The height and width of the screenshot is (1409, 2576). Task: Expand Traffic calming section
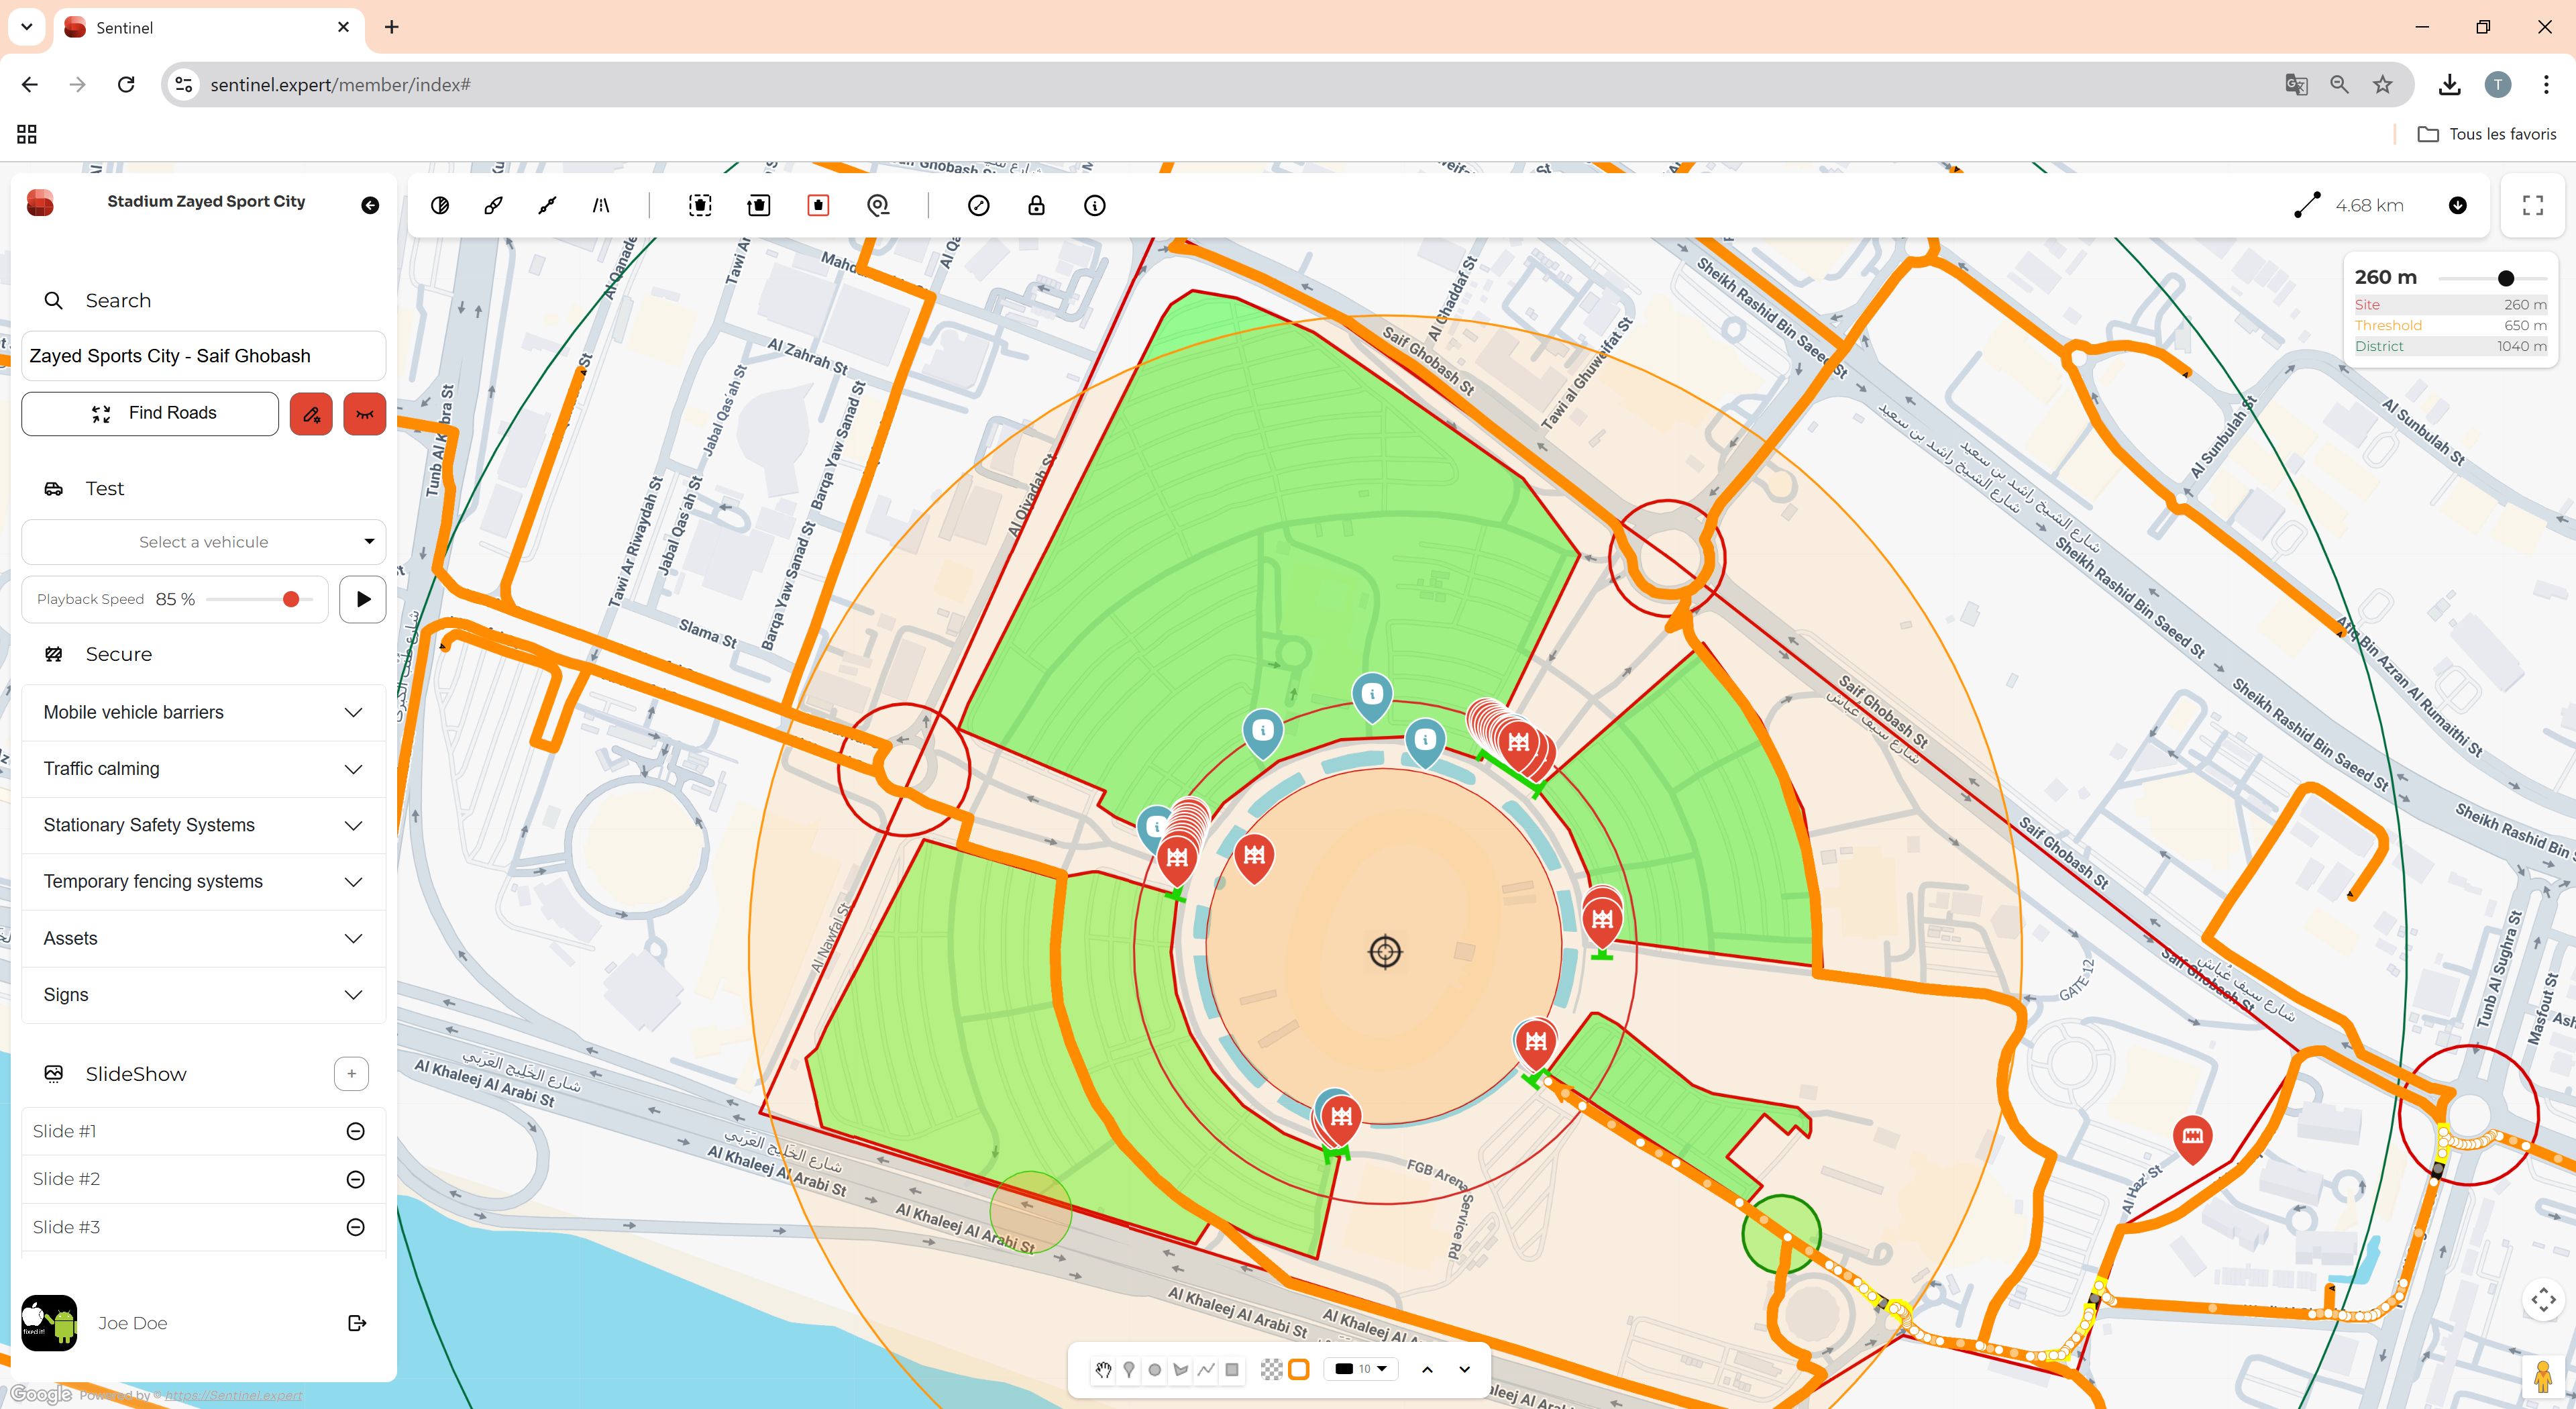204,769
